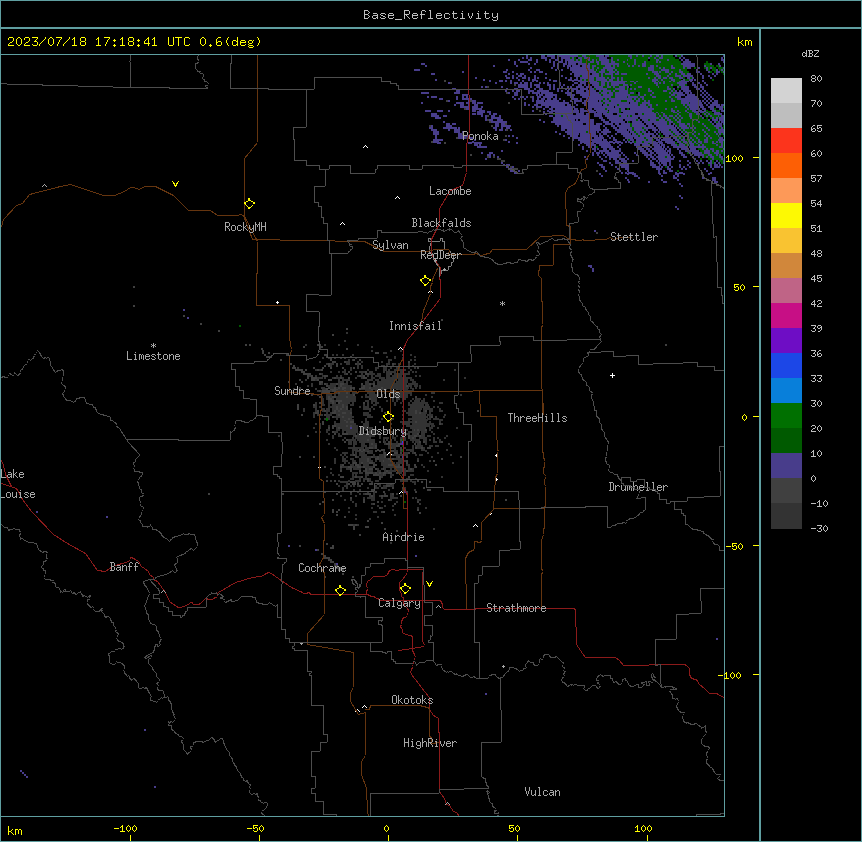This screenshot has width=862, height=842.
Task: Click the yellow diamond marker above RockyMH
Action: click(x=250, y=204)
